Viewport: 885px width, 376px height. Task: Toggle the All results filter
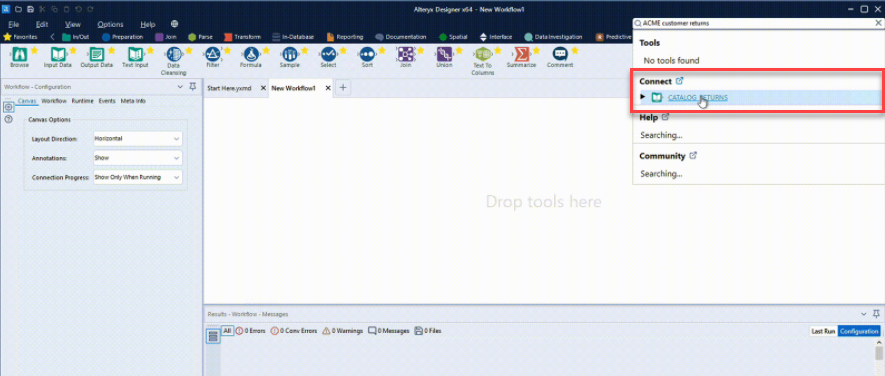pyautogui.click(x=227, y=331)
